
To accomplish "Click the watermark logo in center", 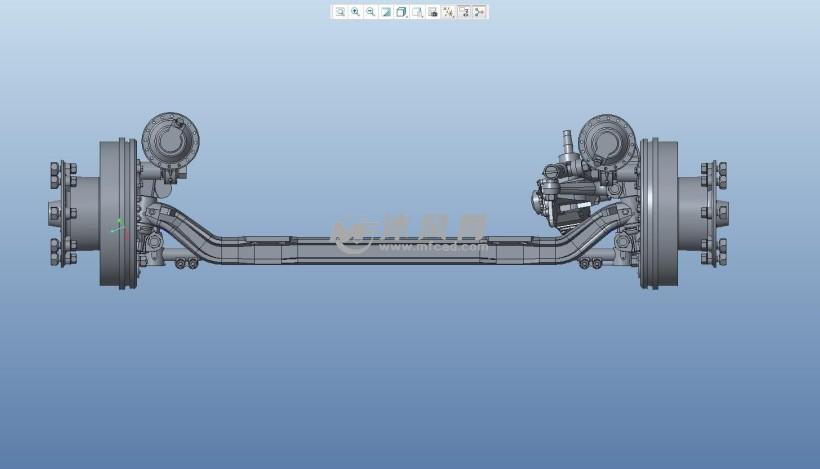I will tap(352, 235).
